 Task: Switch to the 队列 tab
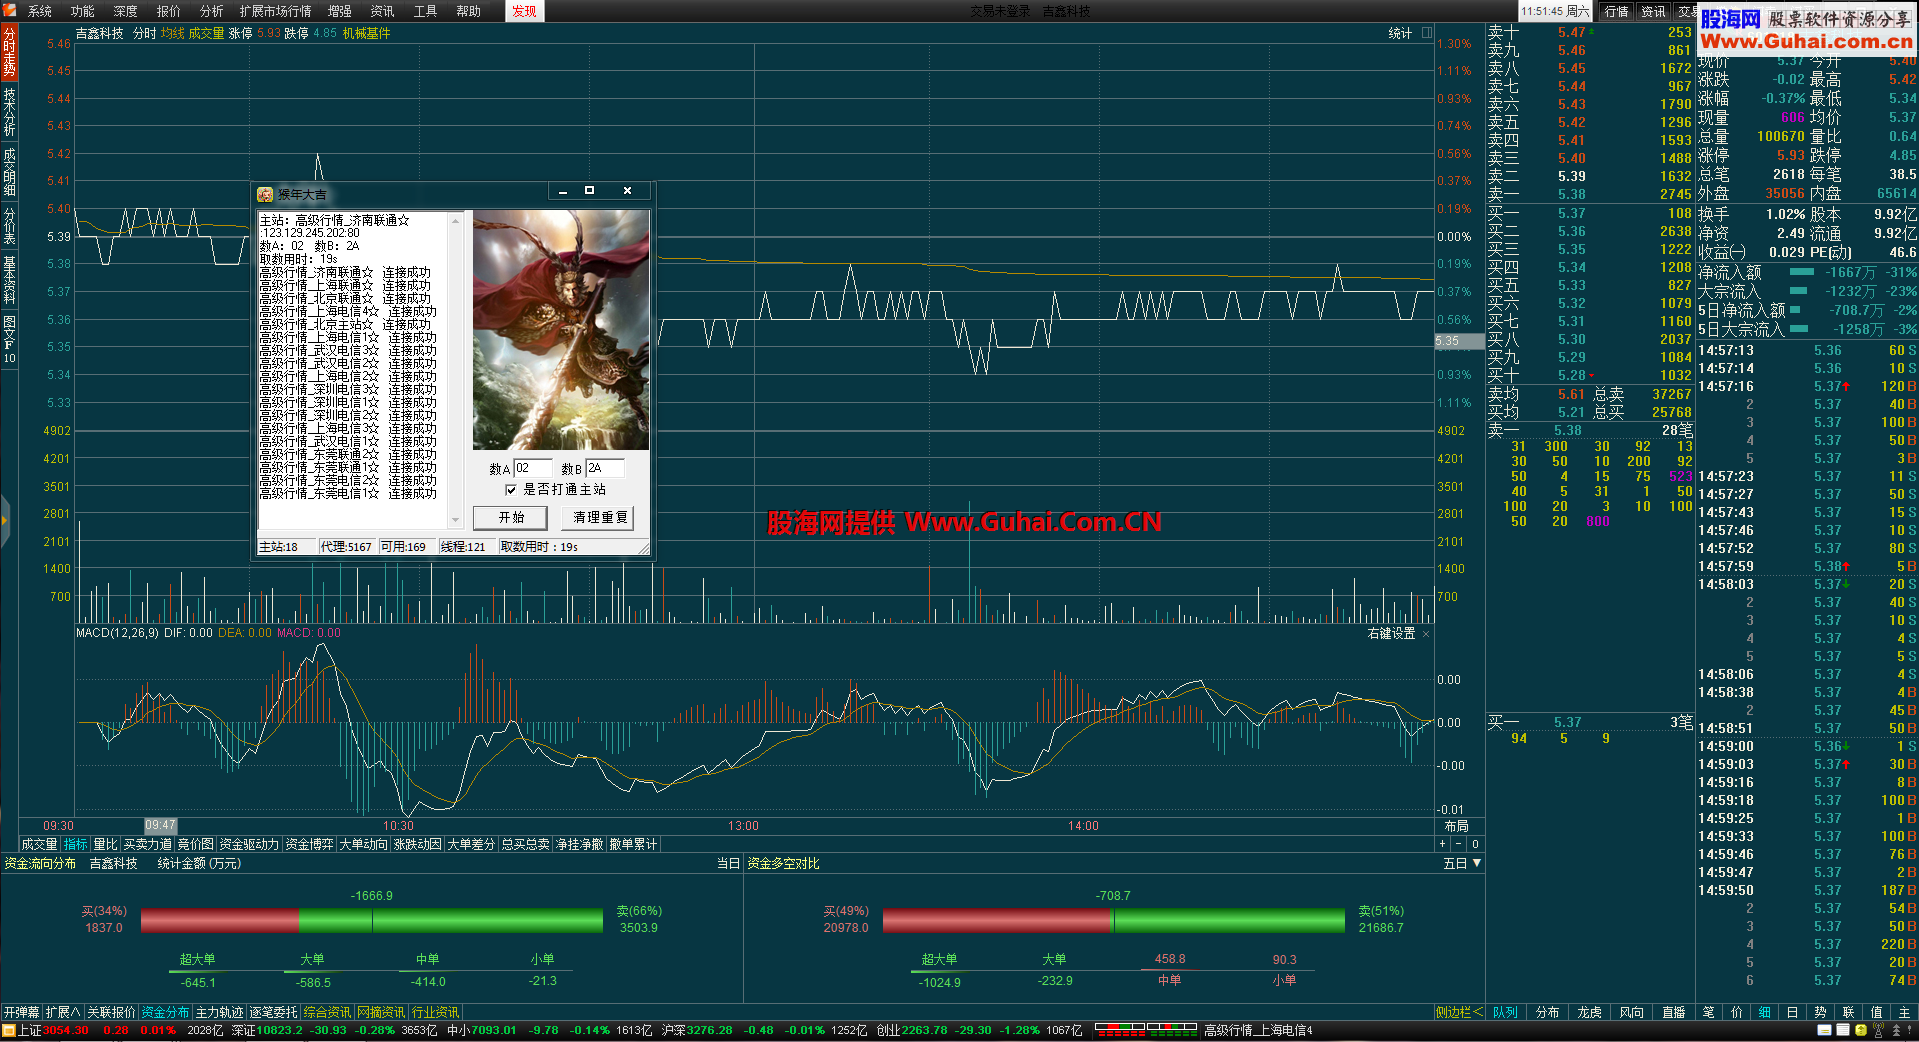pyautogui.click(x=1506, y=1012)
